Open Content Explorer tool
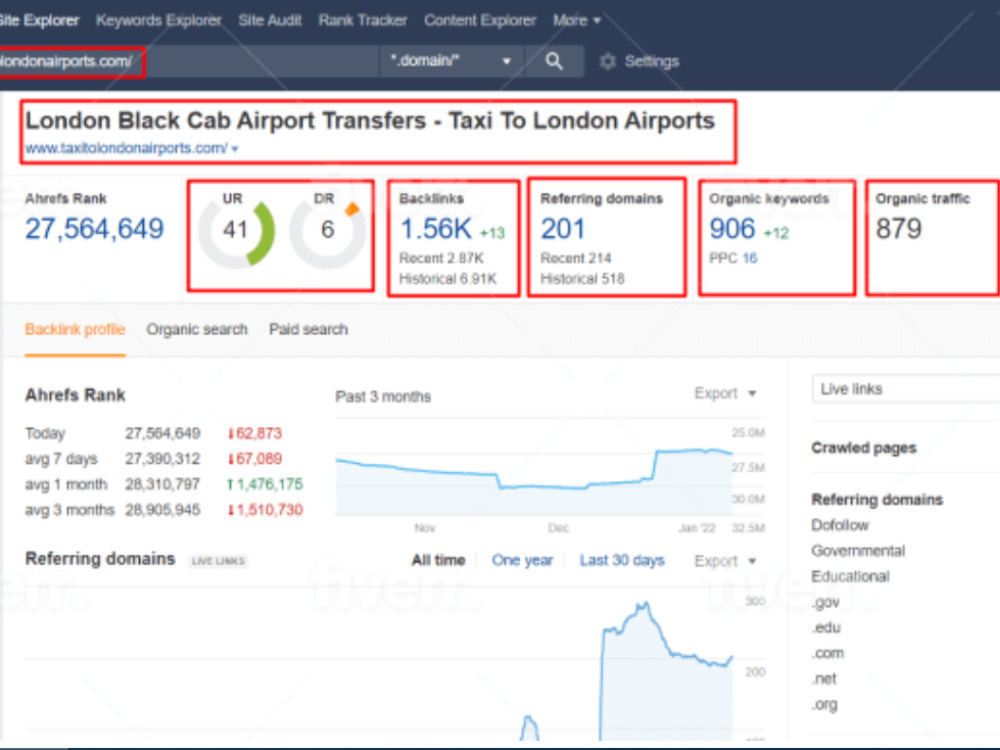Image resolution: width=1000 pixels, height=750 pixels. (x=480, y=20)
